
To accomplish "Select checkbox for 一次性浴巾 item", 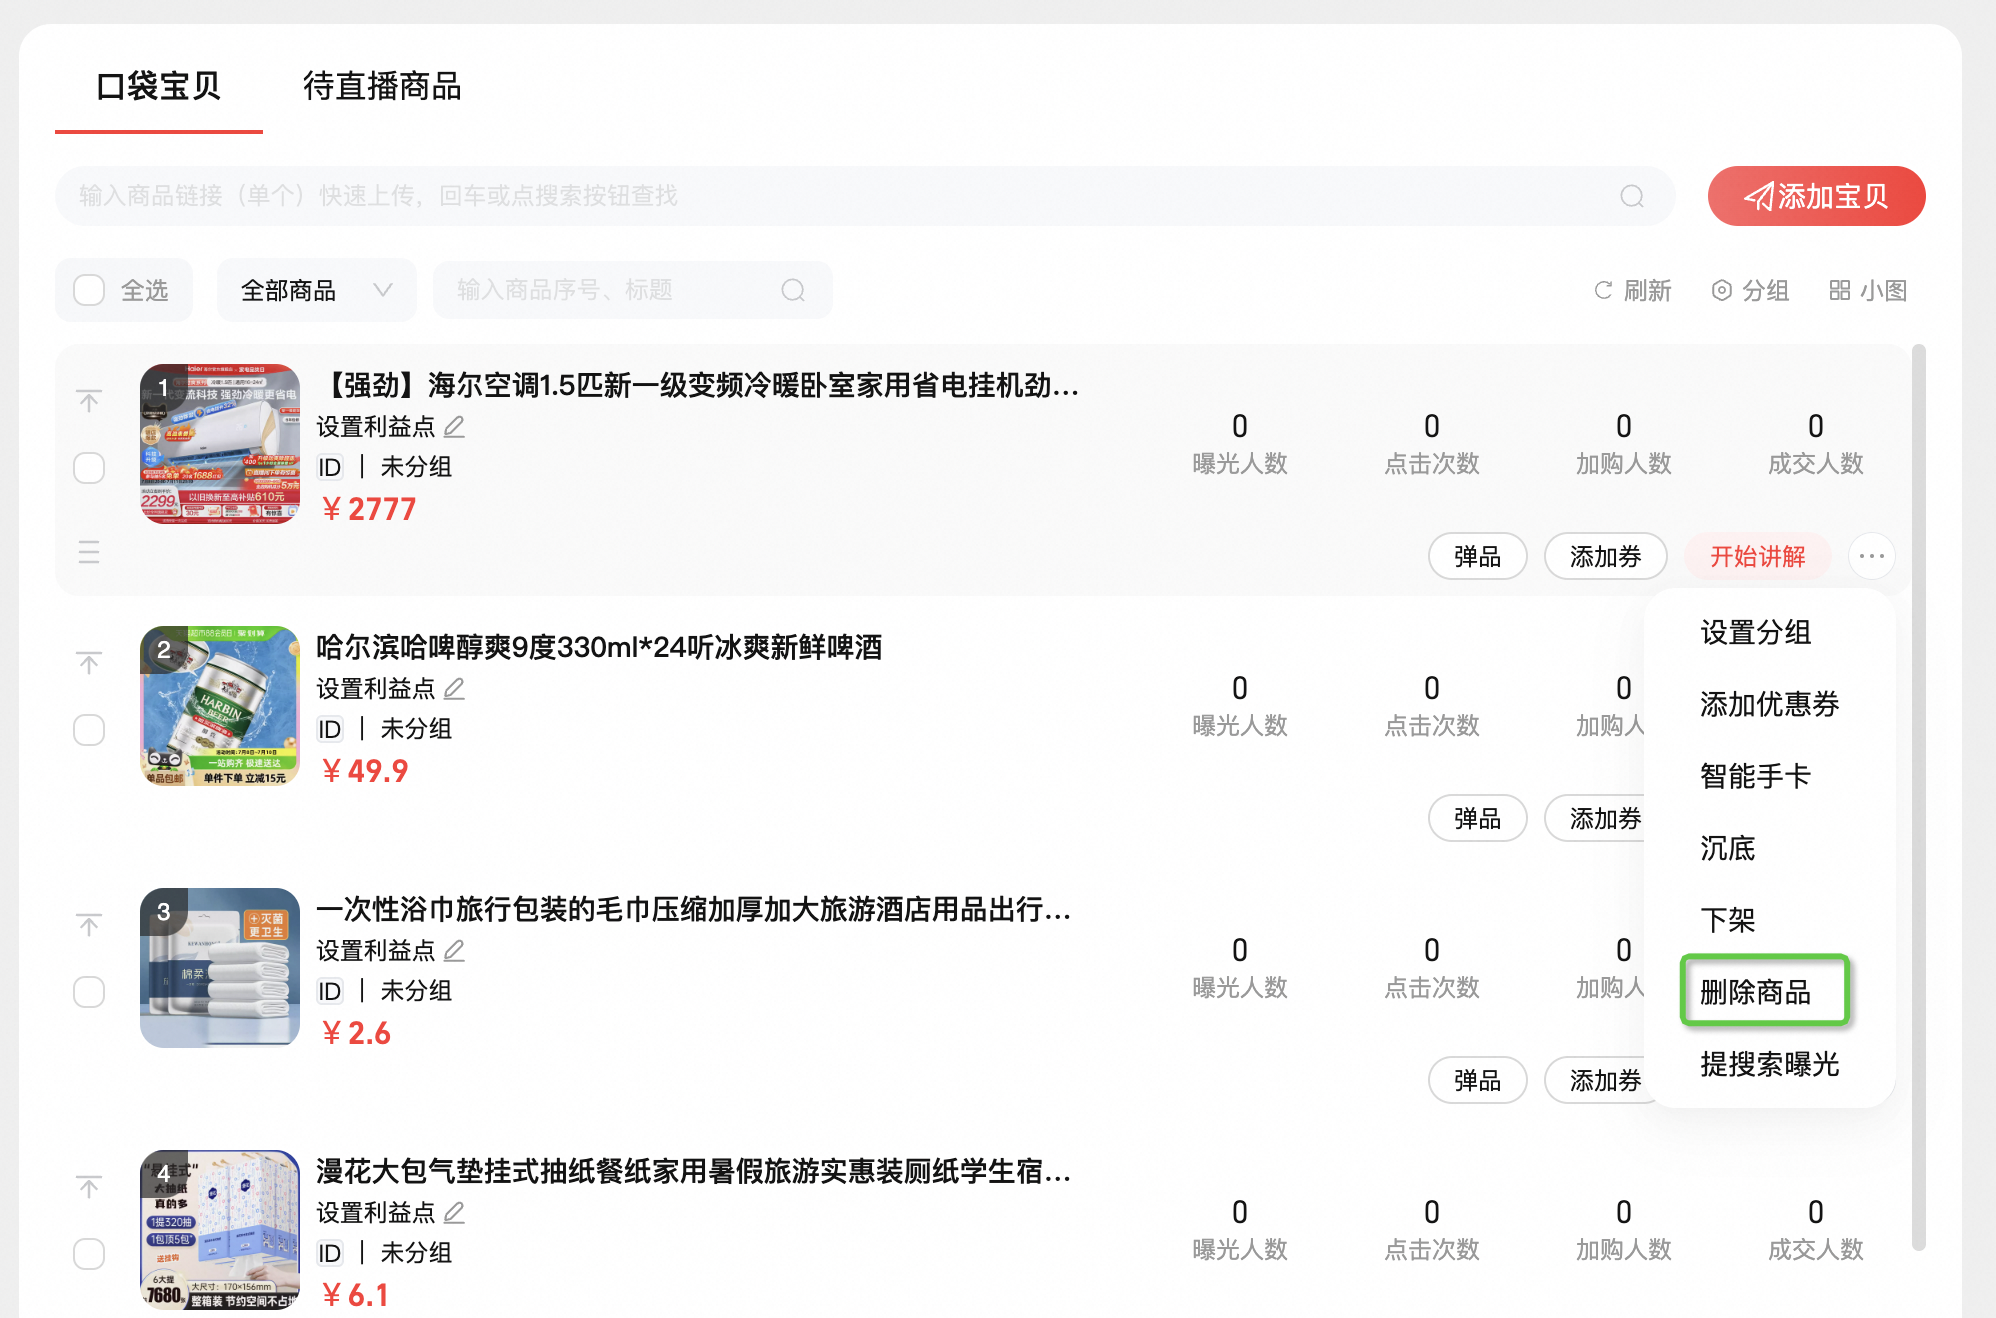I will 89,992.
